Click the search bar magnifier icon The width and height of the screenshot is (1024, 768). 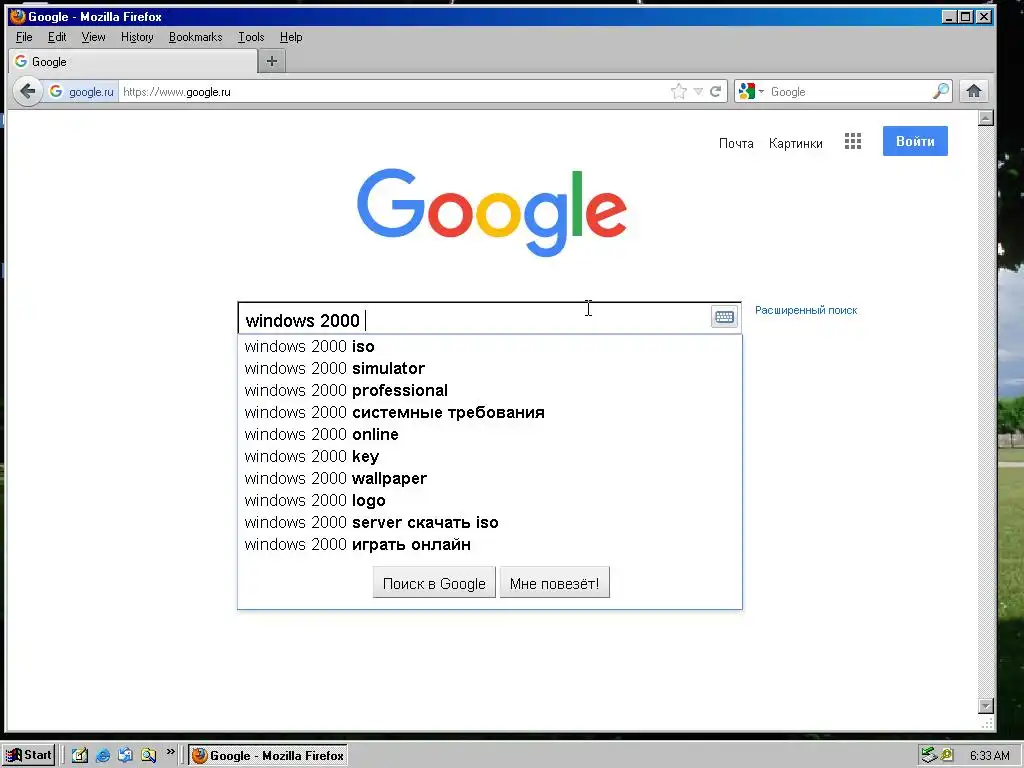tap(940, 91)
